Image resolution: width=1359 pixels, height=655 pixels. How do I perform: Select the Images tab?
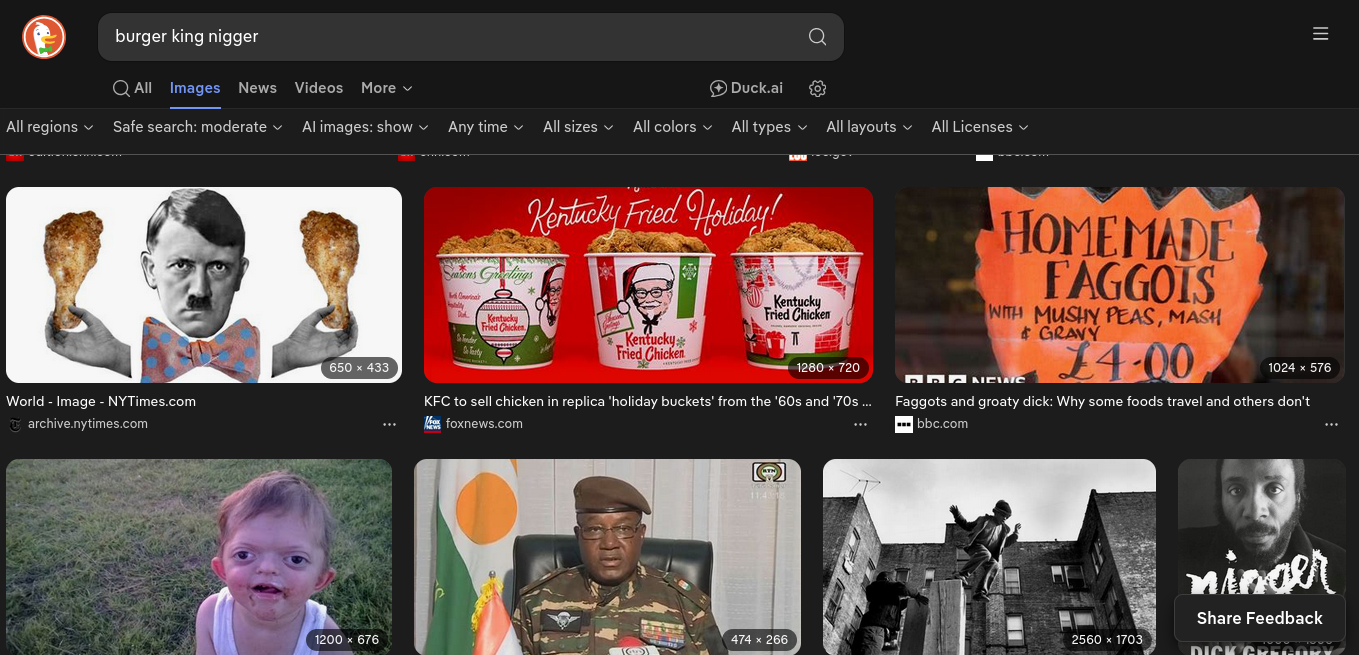[195, 88]
